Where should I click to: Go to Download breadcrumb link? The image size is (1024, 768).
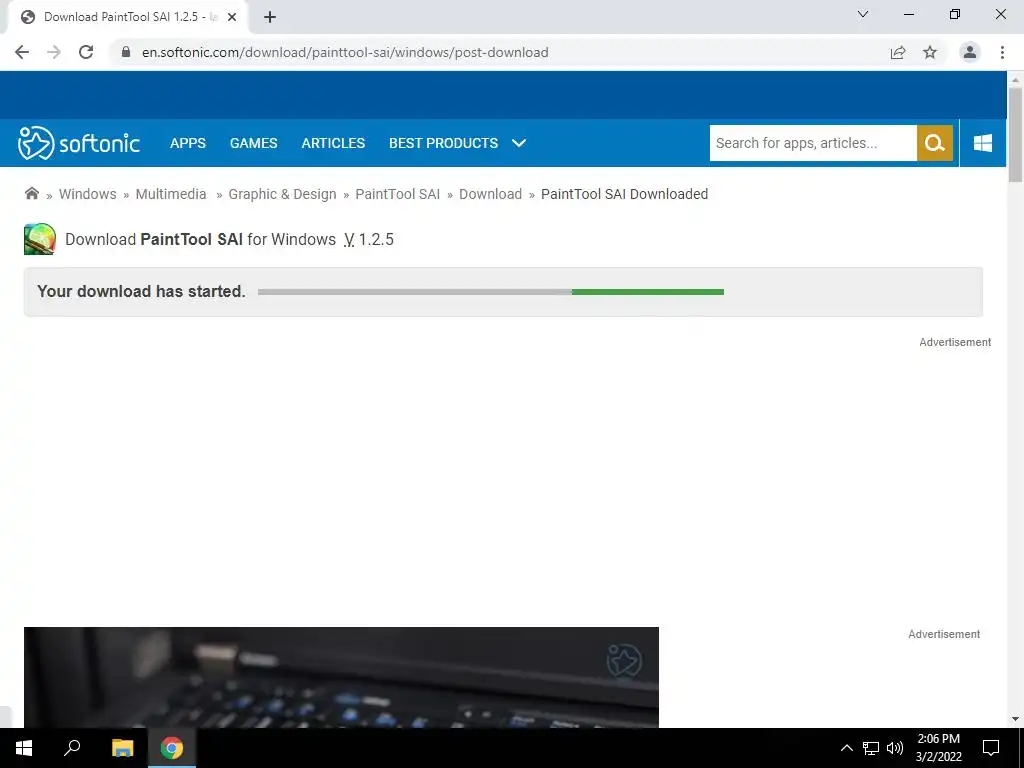click(x=490, y=194)
